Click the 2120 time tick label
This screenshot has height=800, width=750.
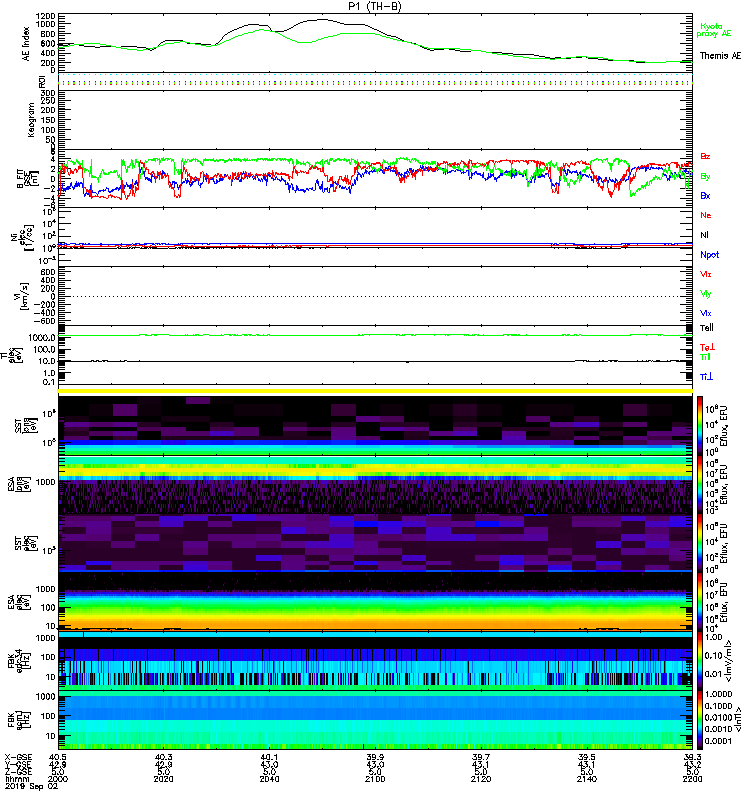(x=481, y=779)
